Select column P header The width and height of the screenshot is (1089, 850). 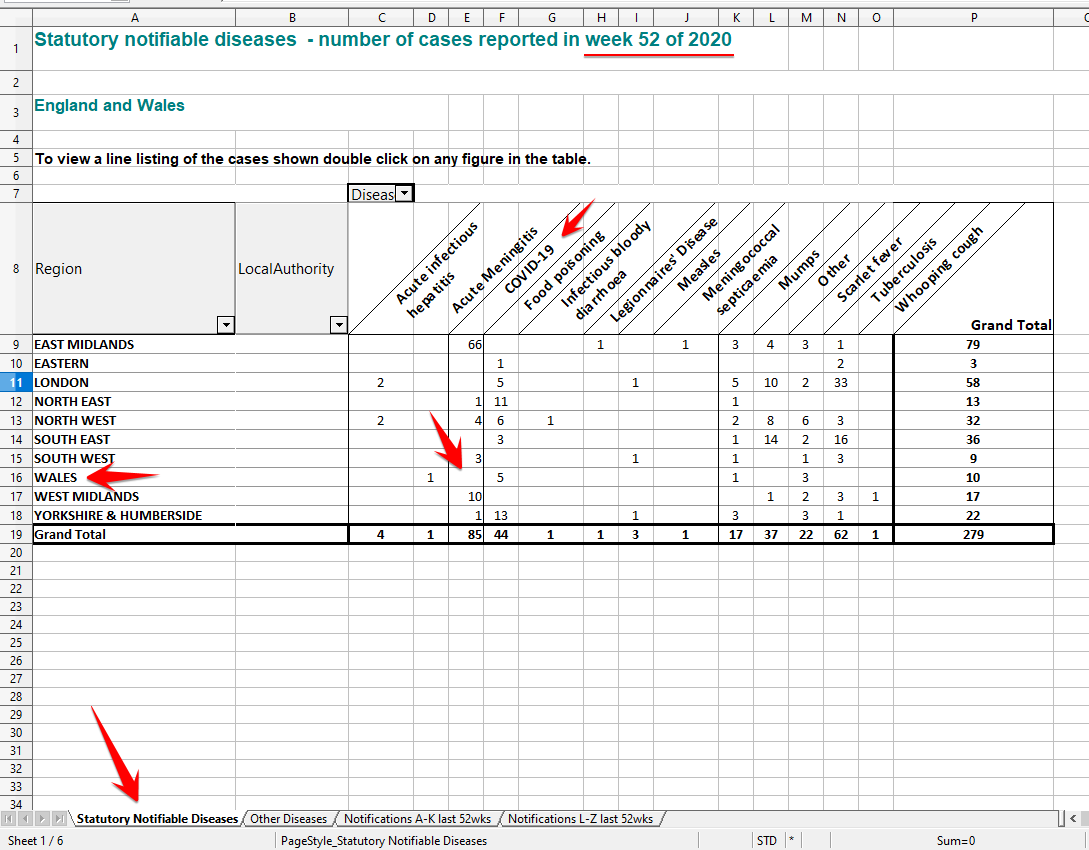(x=974, y=18)
